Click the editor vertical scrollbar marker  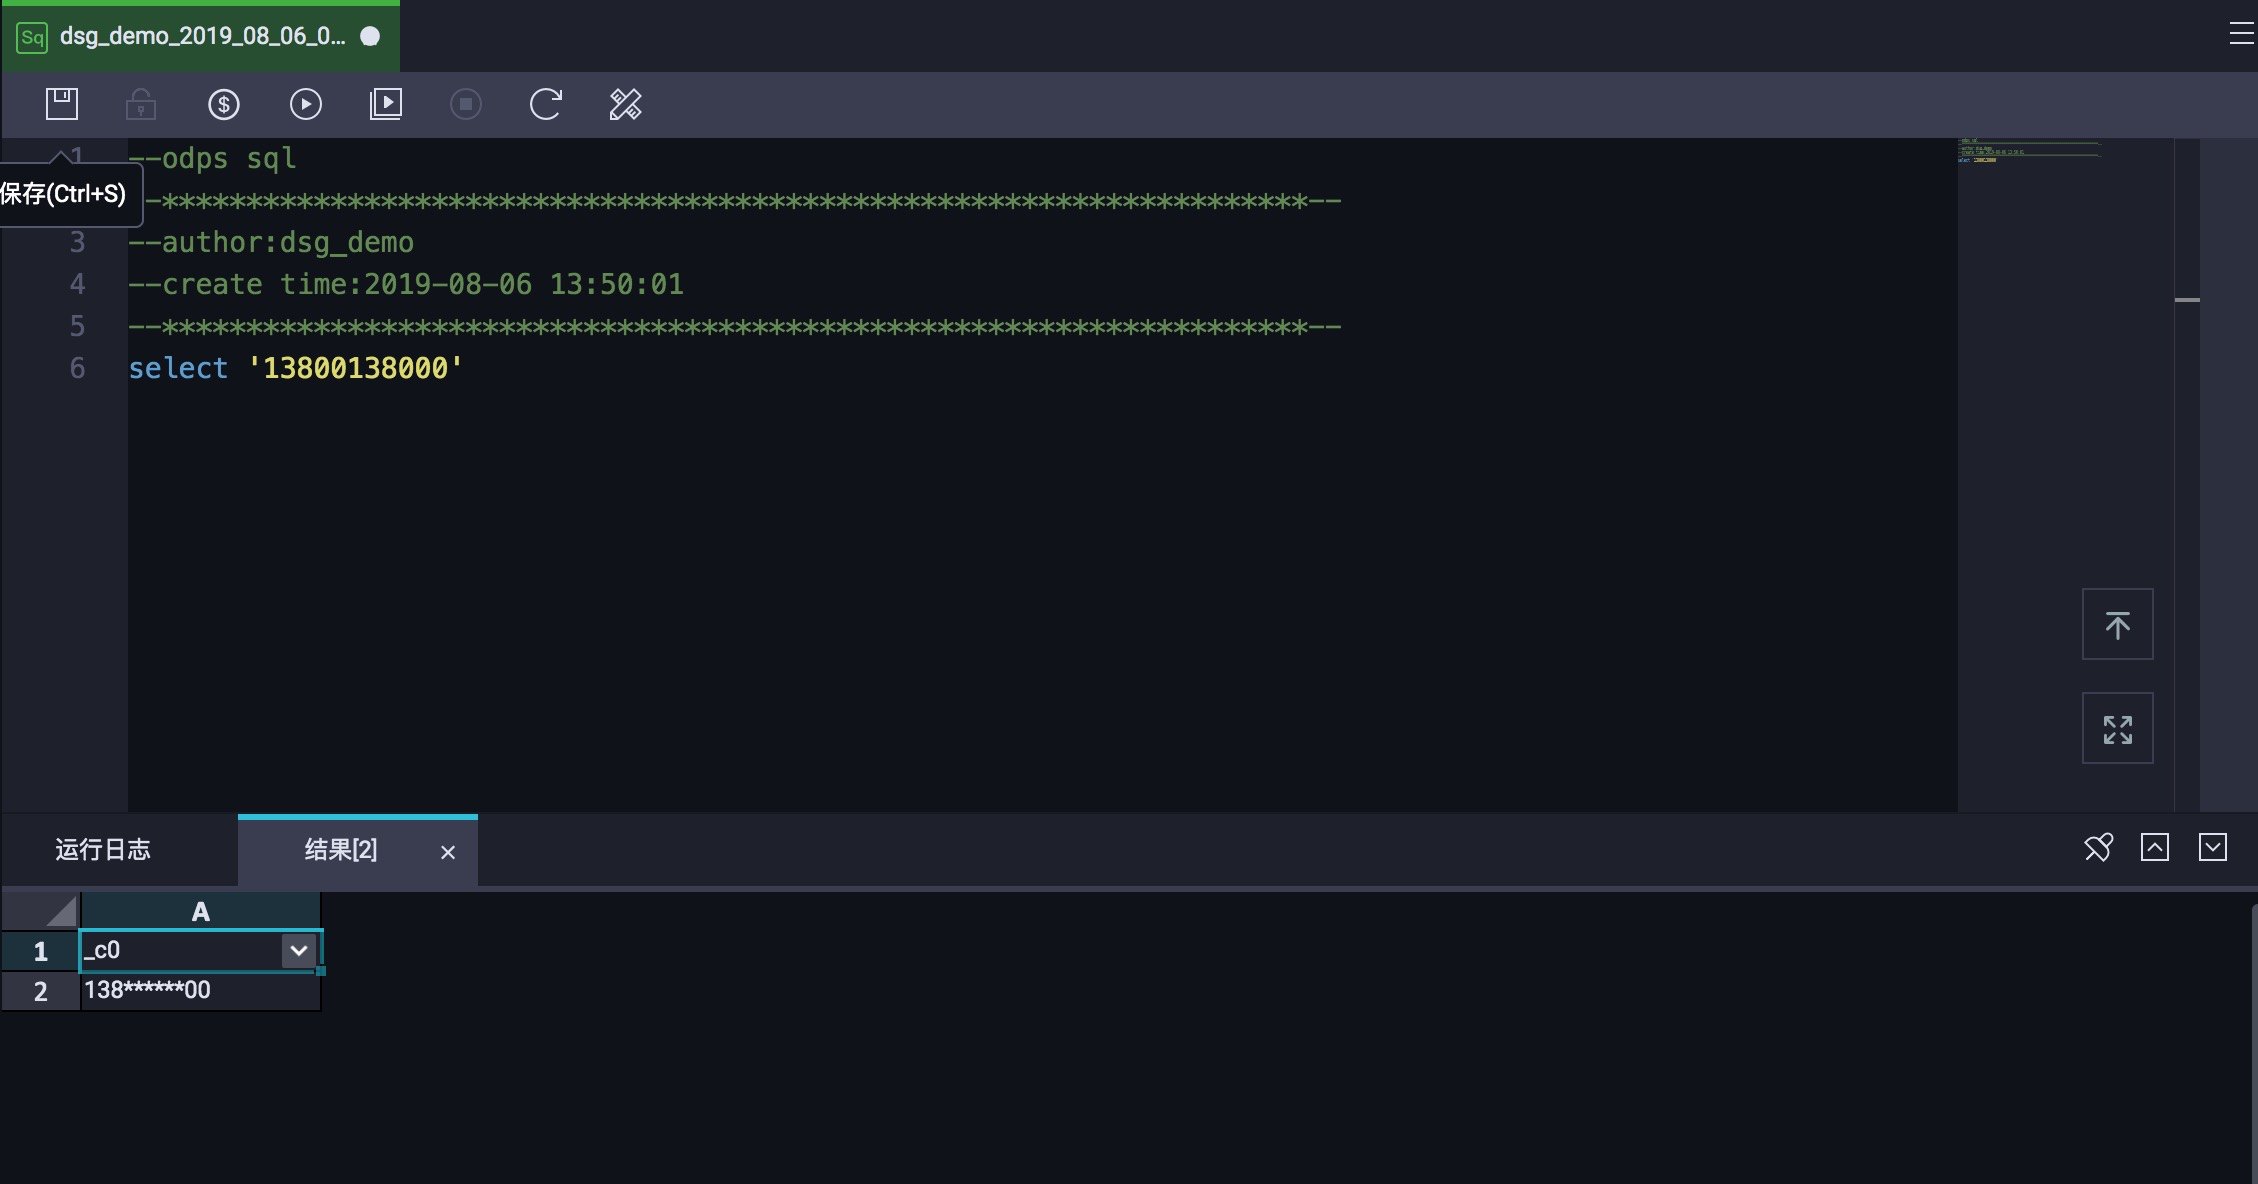(x=2187, y=300)
